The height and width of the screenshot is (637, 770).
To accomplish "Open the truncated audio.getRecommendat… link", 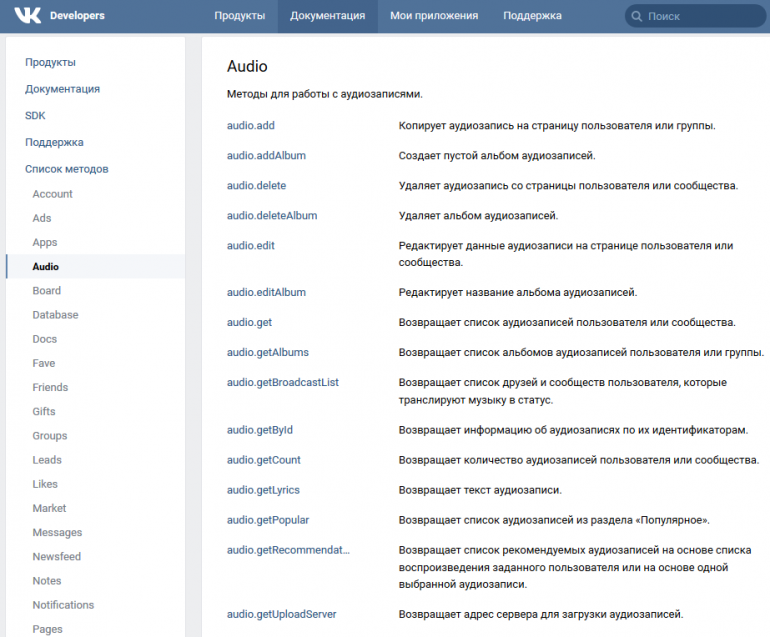I will click(x=288, y=550).
